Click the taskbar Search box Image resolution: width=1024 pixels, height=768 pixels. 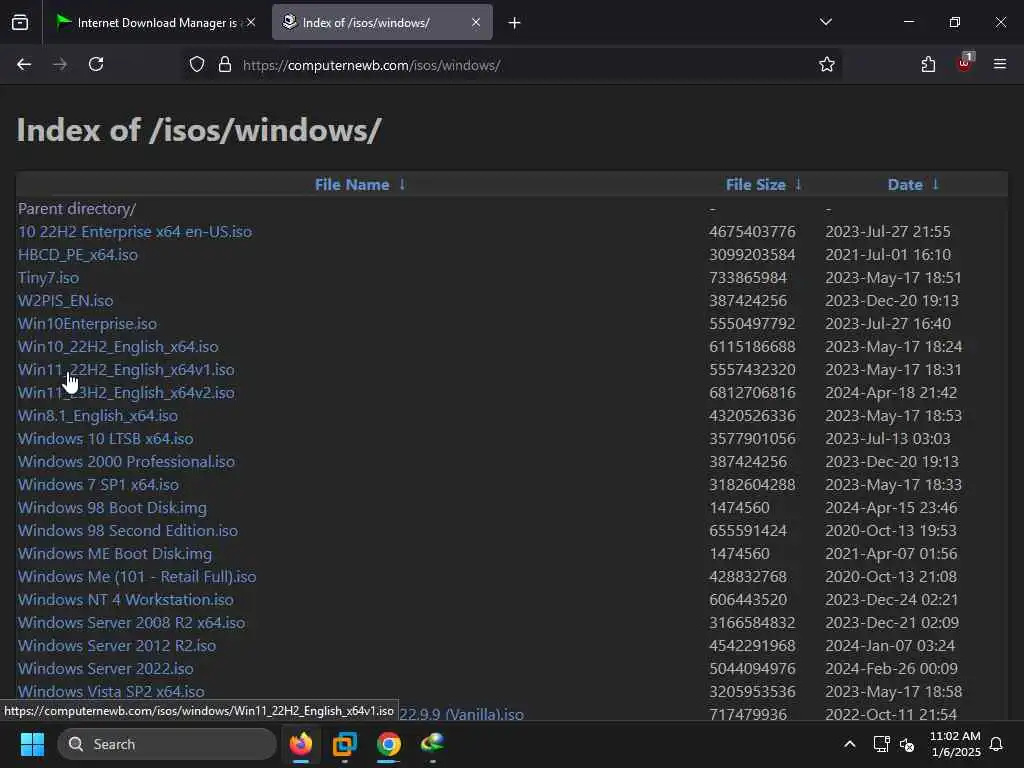(x=167, y=744)
